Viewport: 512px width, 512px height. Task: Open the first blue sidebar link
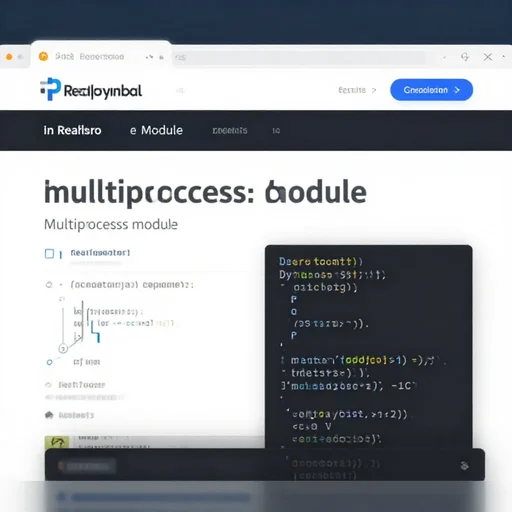point(100,253)
